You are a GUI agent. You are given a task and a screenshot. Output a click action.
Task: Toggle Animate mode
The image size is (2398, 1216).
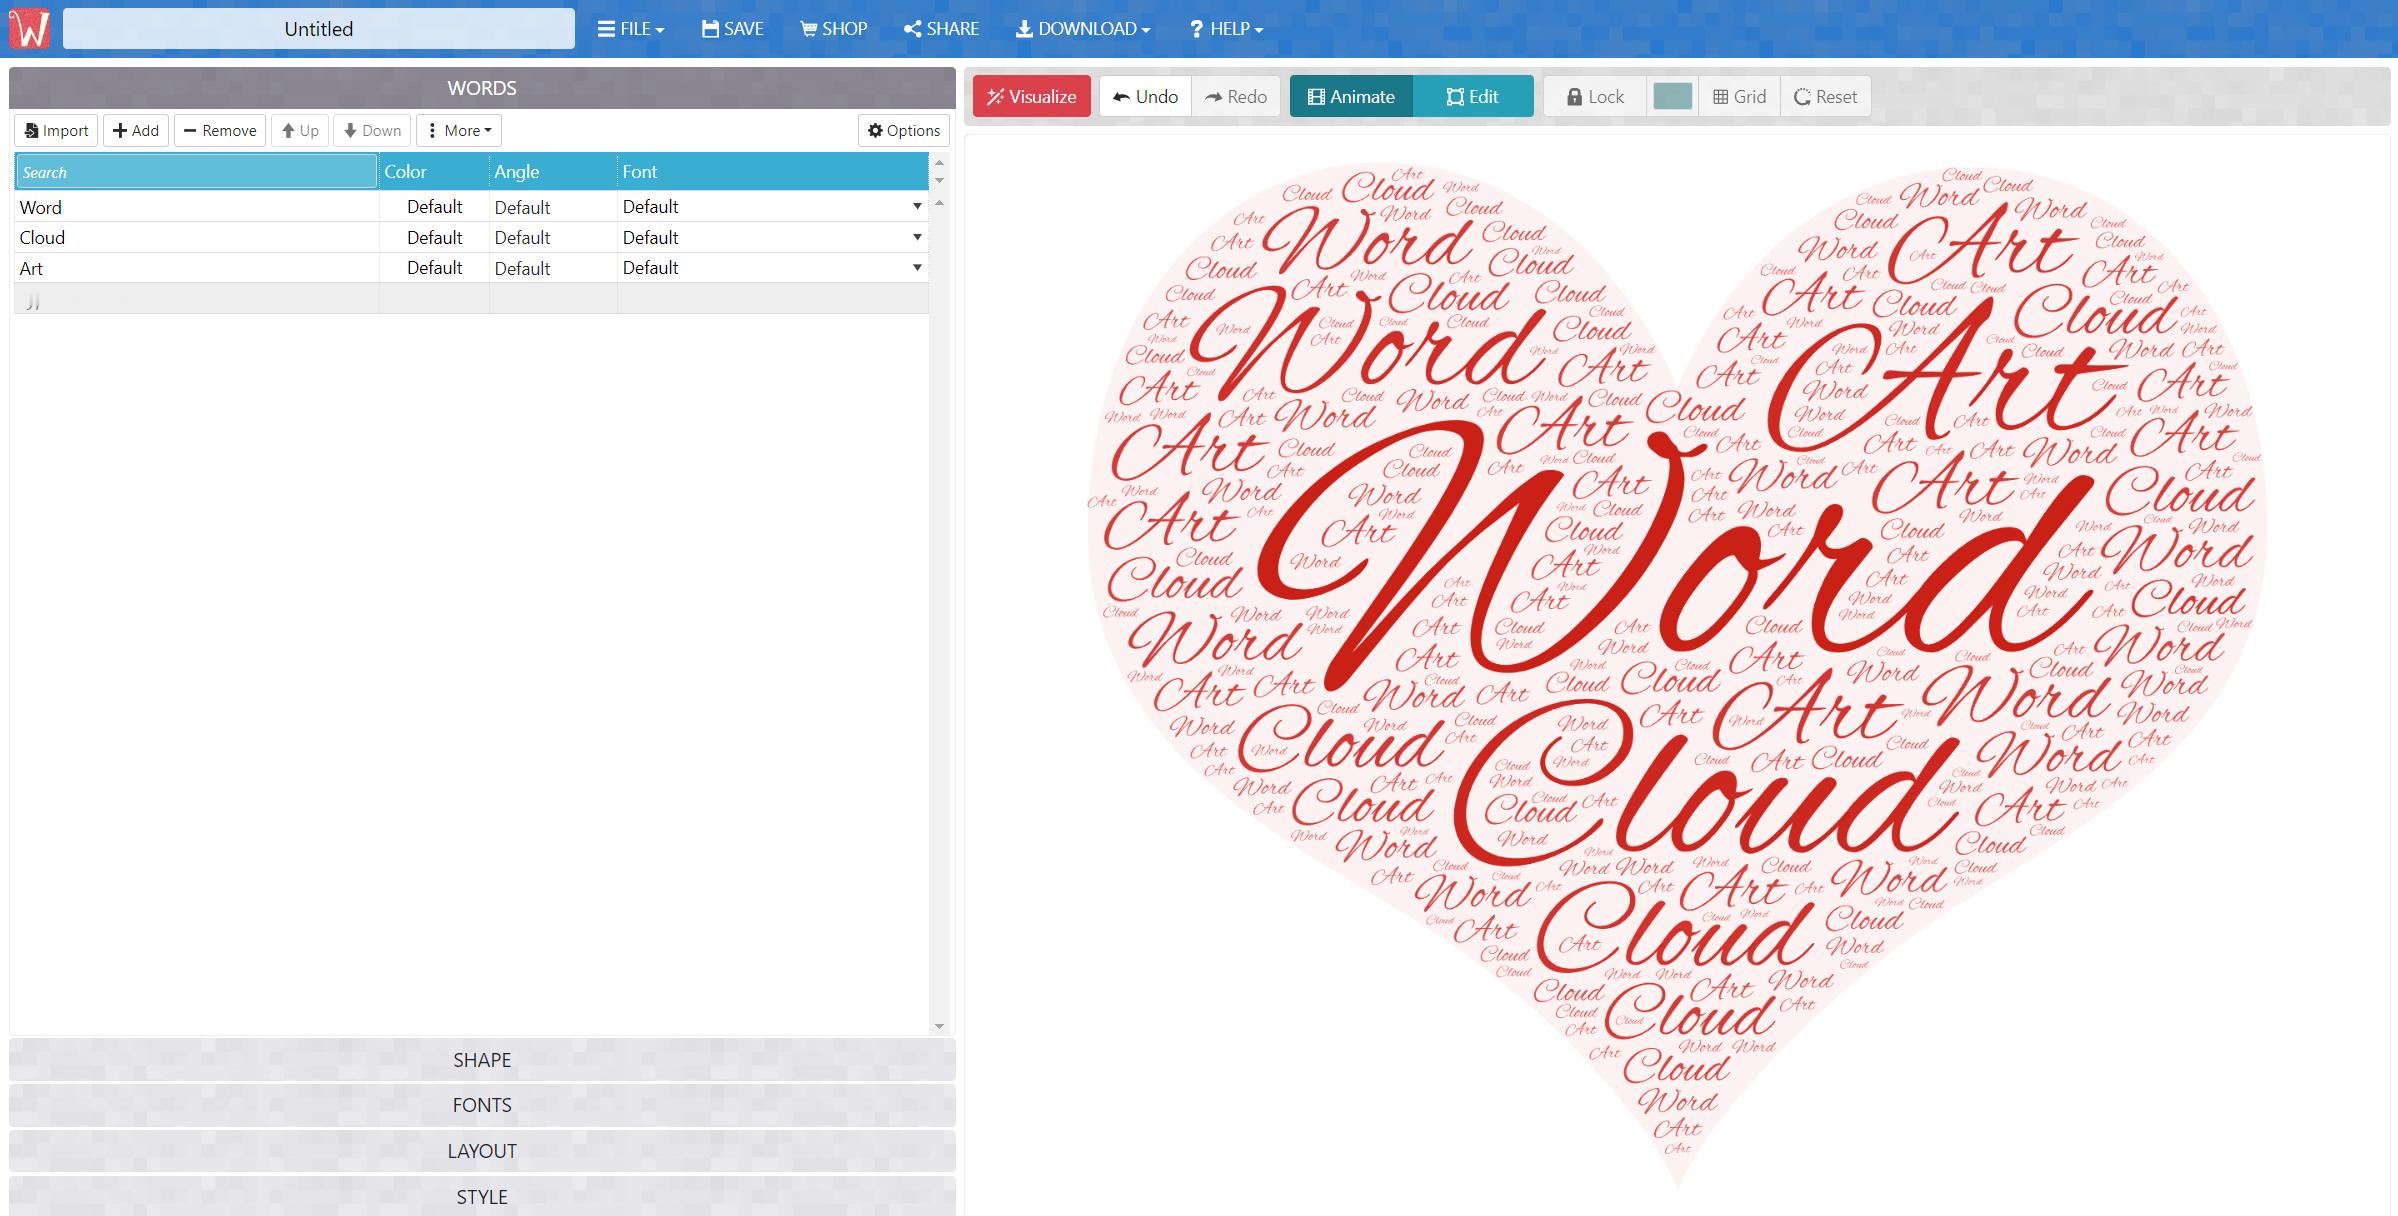click(1351, 97)
